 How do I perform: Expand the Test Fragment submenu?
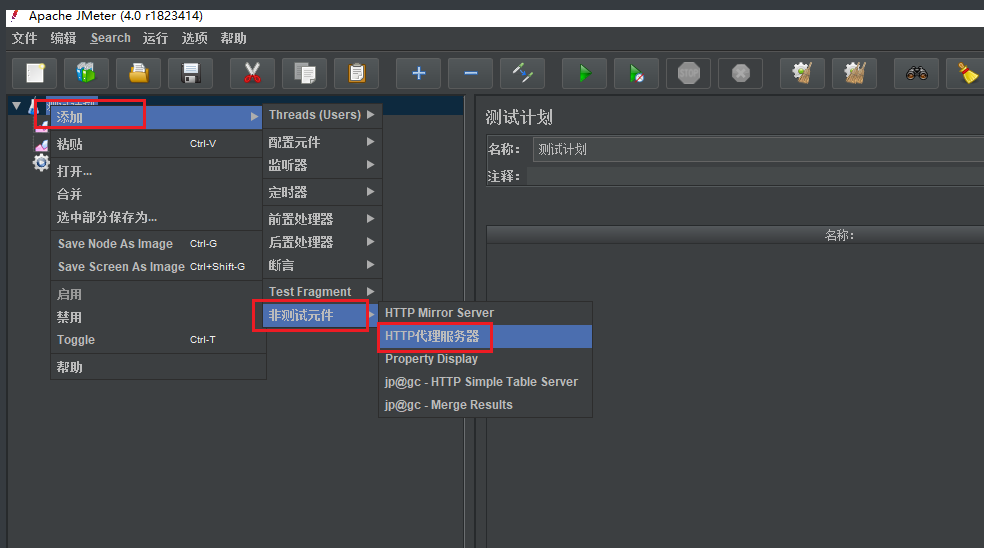(322, 292)
